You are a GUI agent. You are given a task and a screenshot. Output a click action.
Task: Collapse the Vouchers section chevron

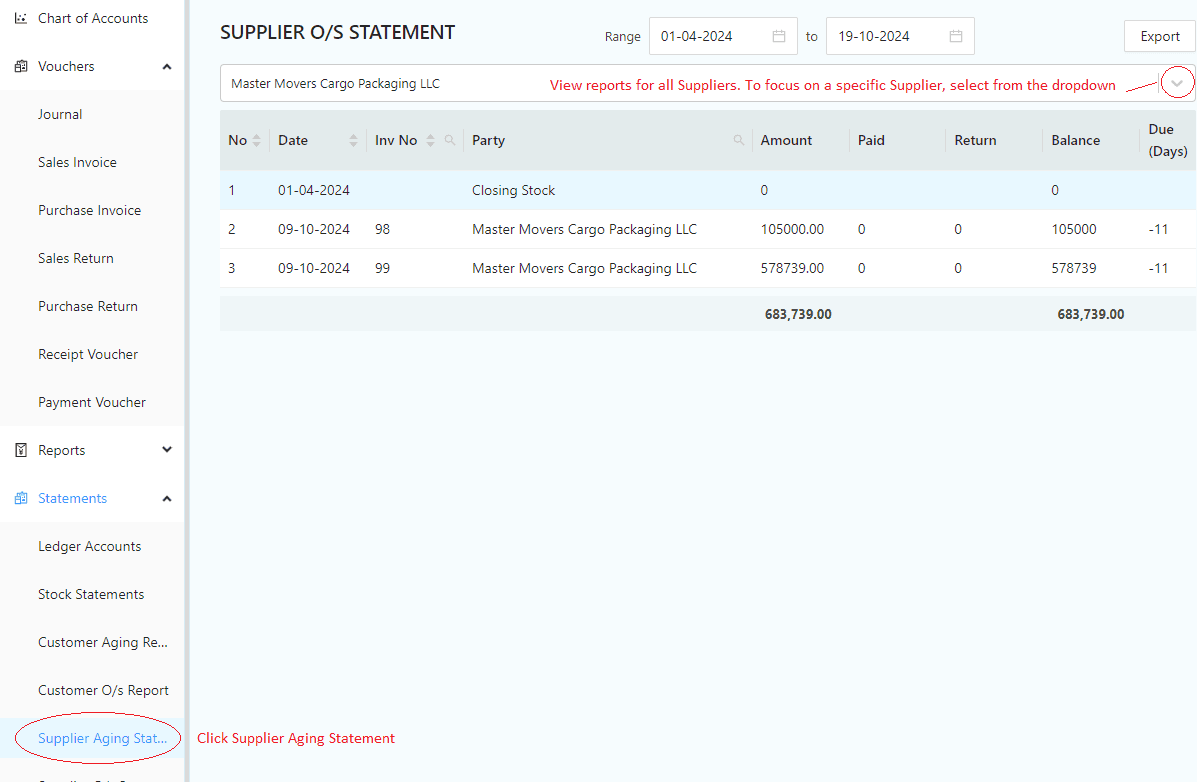[x=167, y=67]
